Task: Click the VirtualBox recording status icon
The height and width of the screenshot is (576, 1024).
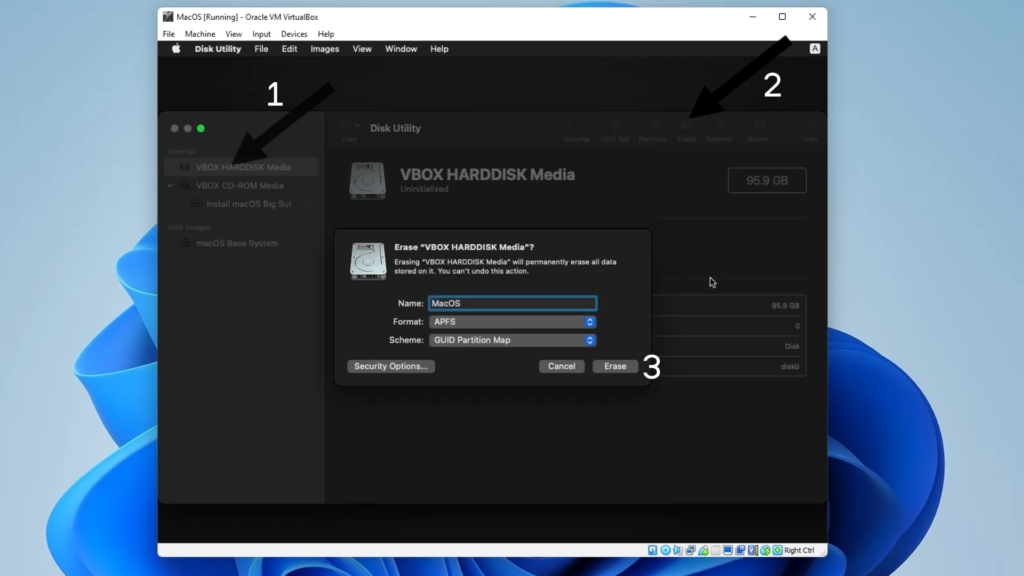Action: pyautogui.click(x=740, y=551)
